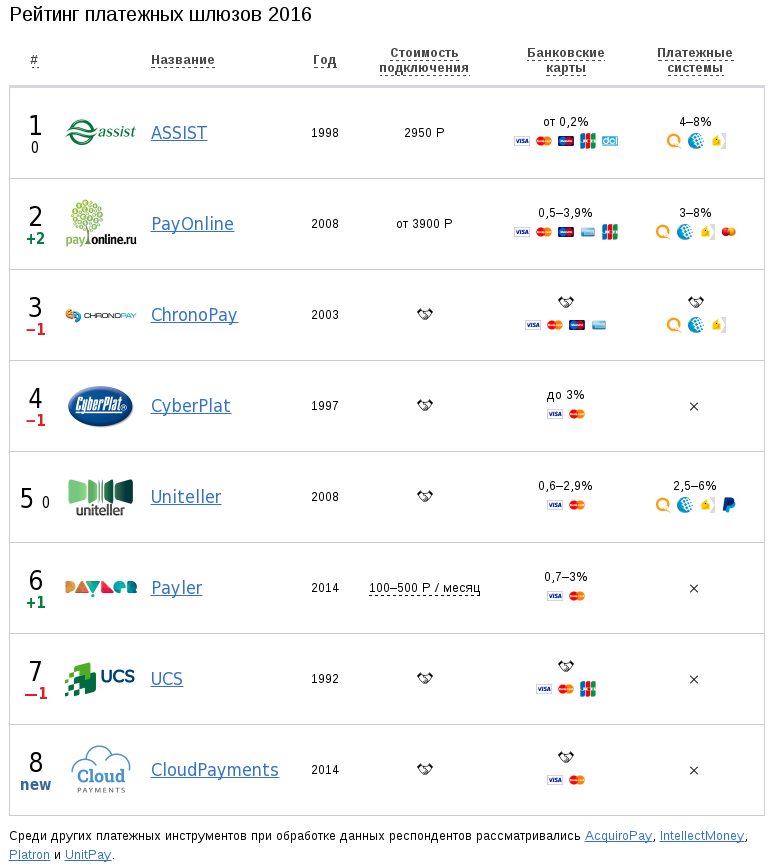
Task: Follow the IntellectMoney footer link
Action: click(x=702, y=836)
